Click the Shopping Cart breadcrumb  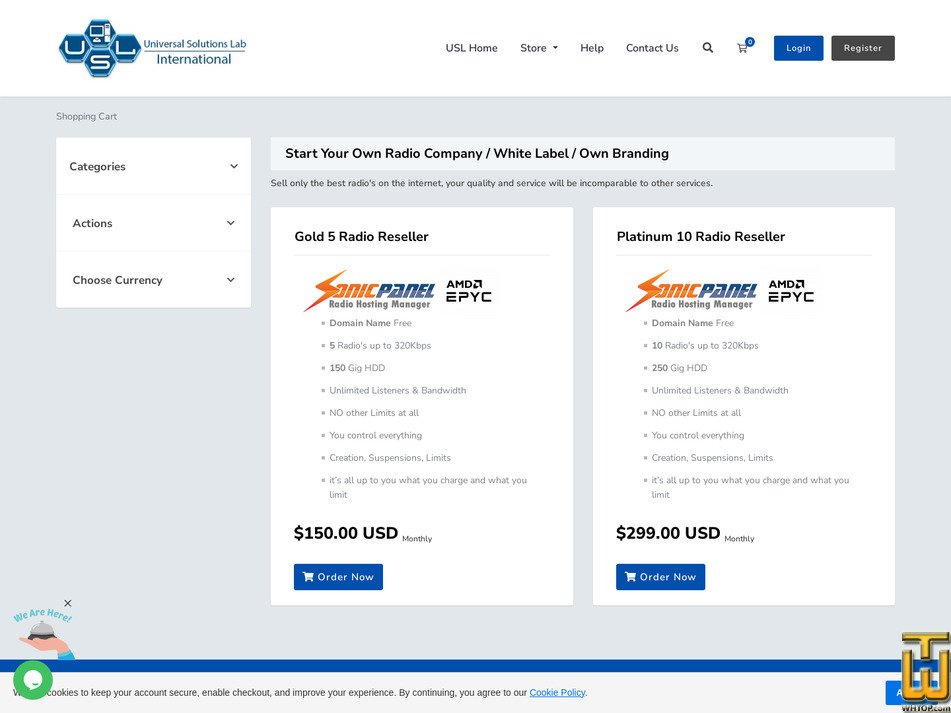coord(87,116)
